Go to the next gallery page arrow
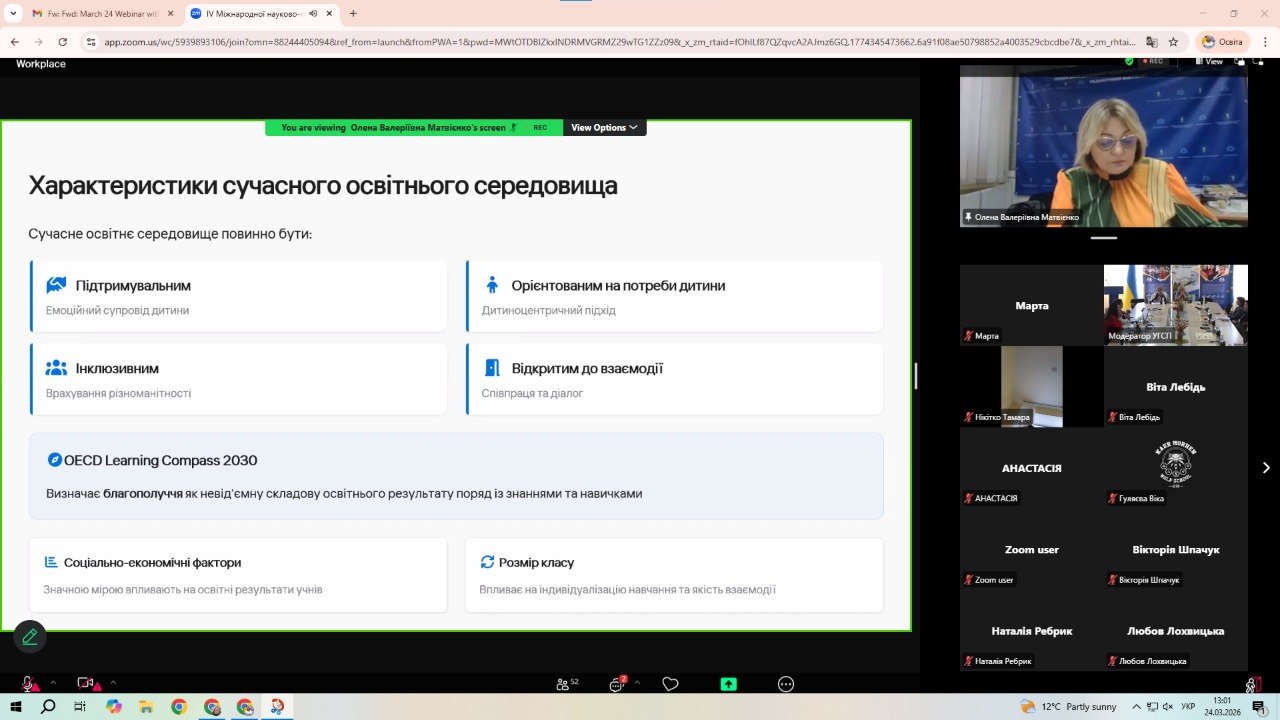The width and height of the screenshot is (1280, 720). pos(1266,466)
